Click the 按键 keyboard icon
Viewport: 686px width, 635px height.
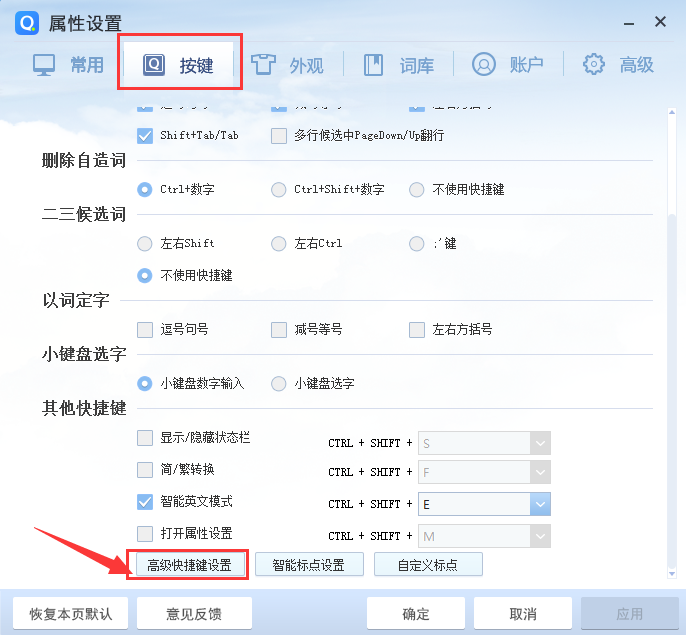pos(154,65)
